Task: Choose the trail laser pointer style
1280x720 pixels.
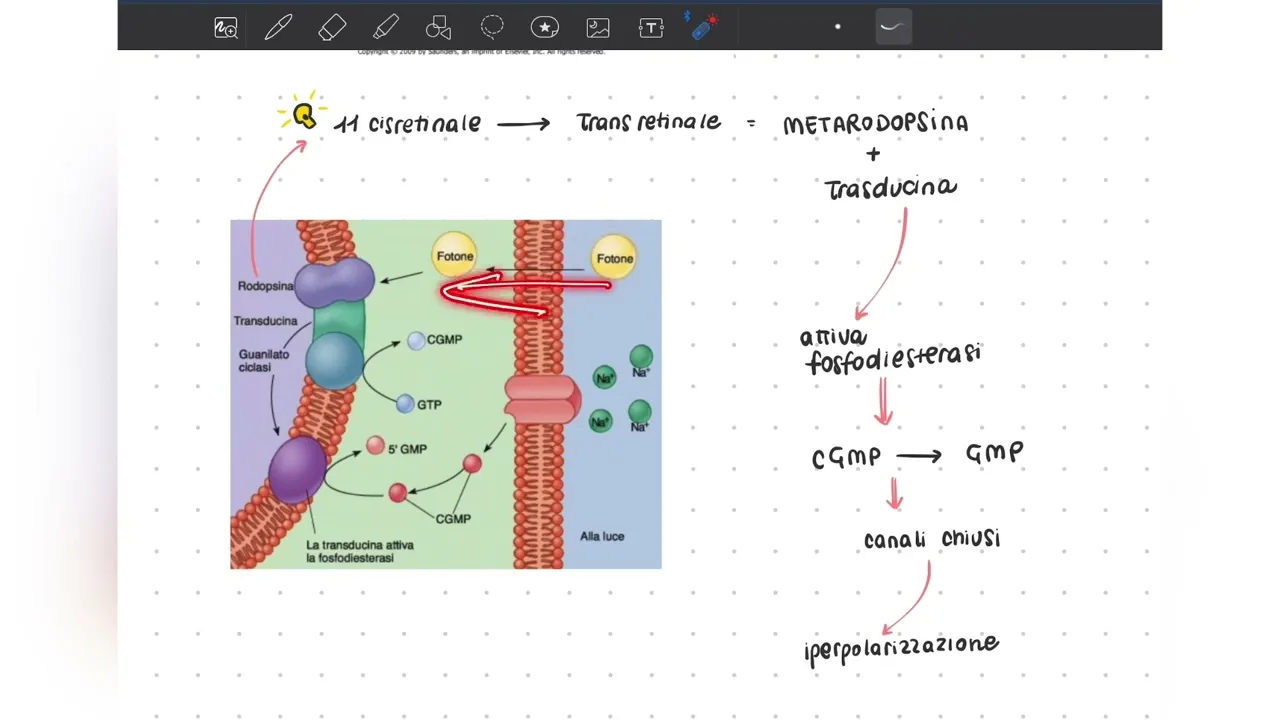Action: pyautogui.click(x=891, y=27)
